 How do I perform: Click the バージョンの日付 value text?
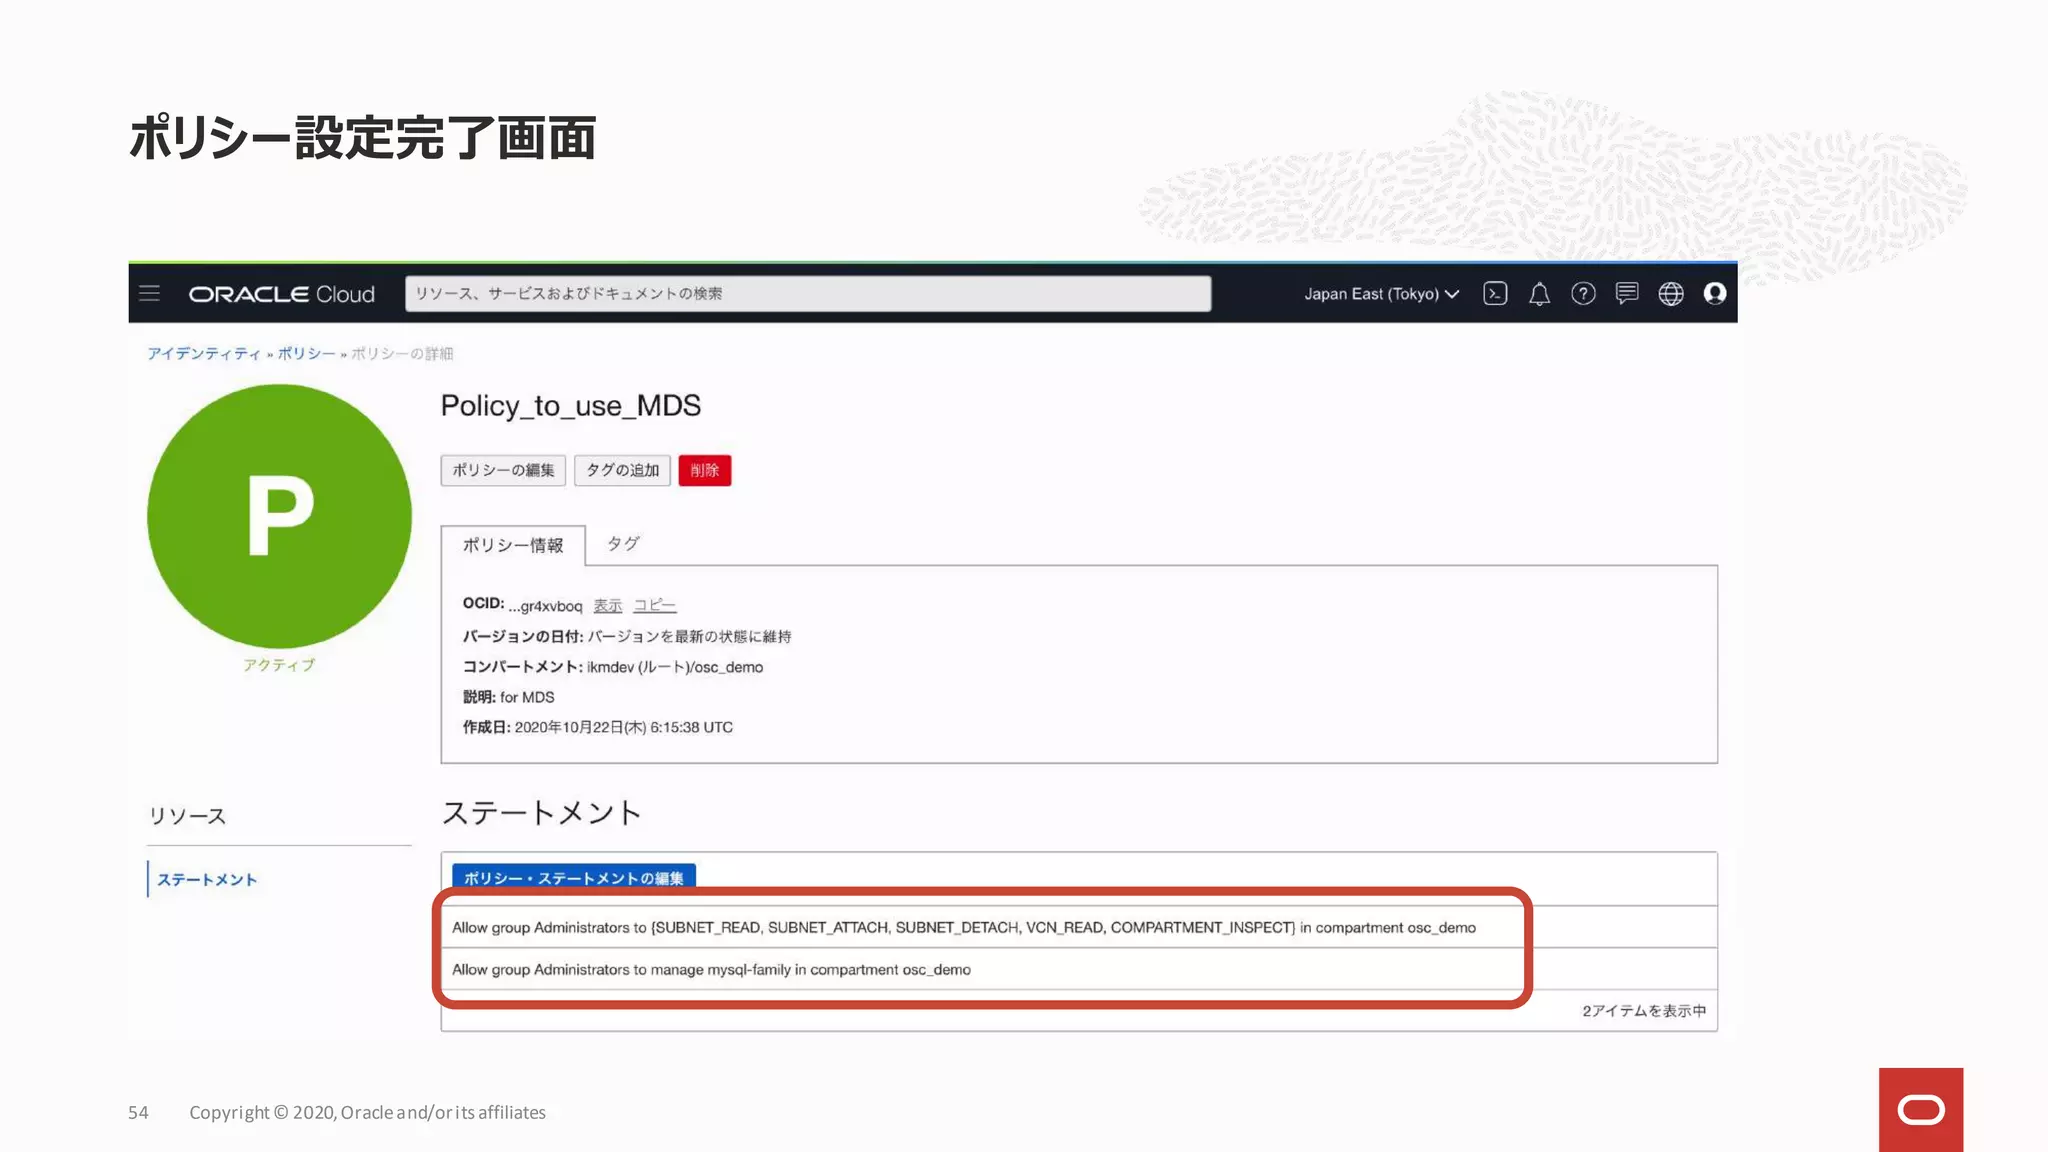pyautogui.click(x=690, y=636)
